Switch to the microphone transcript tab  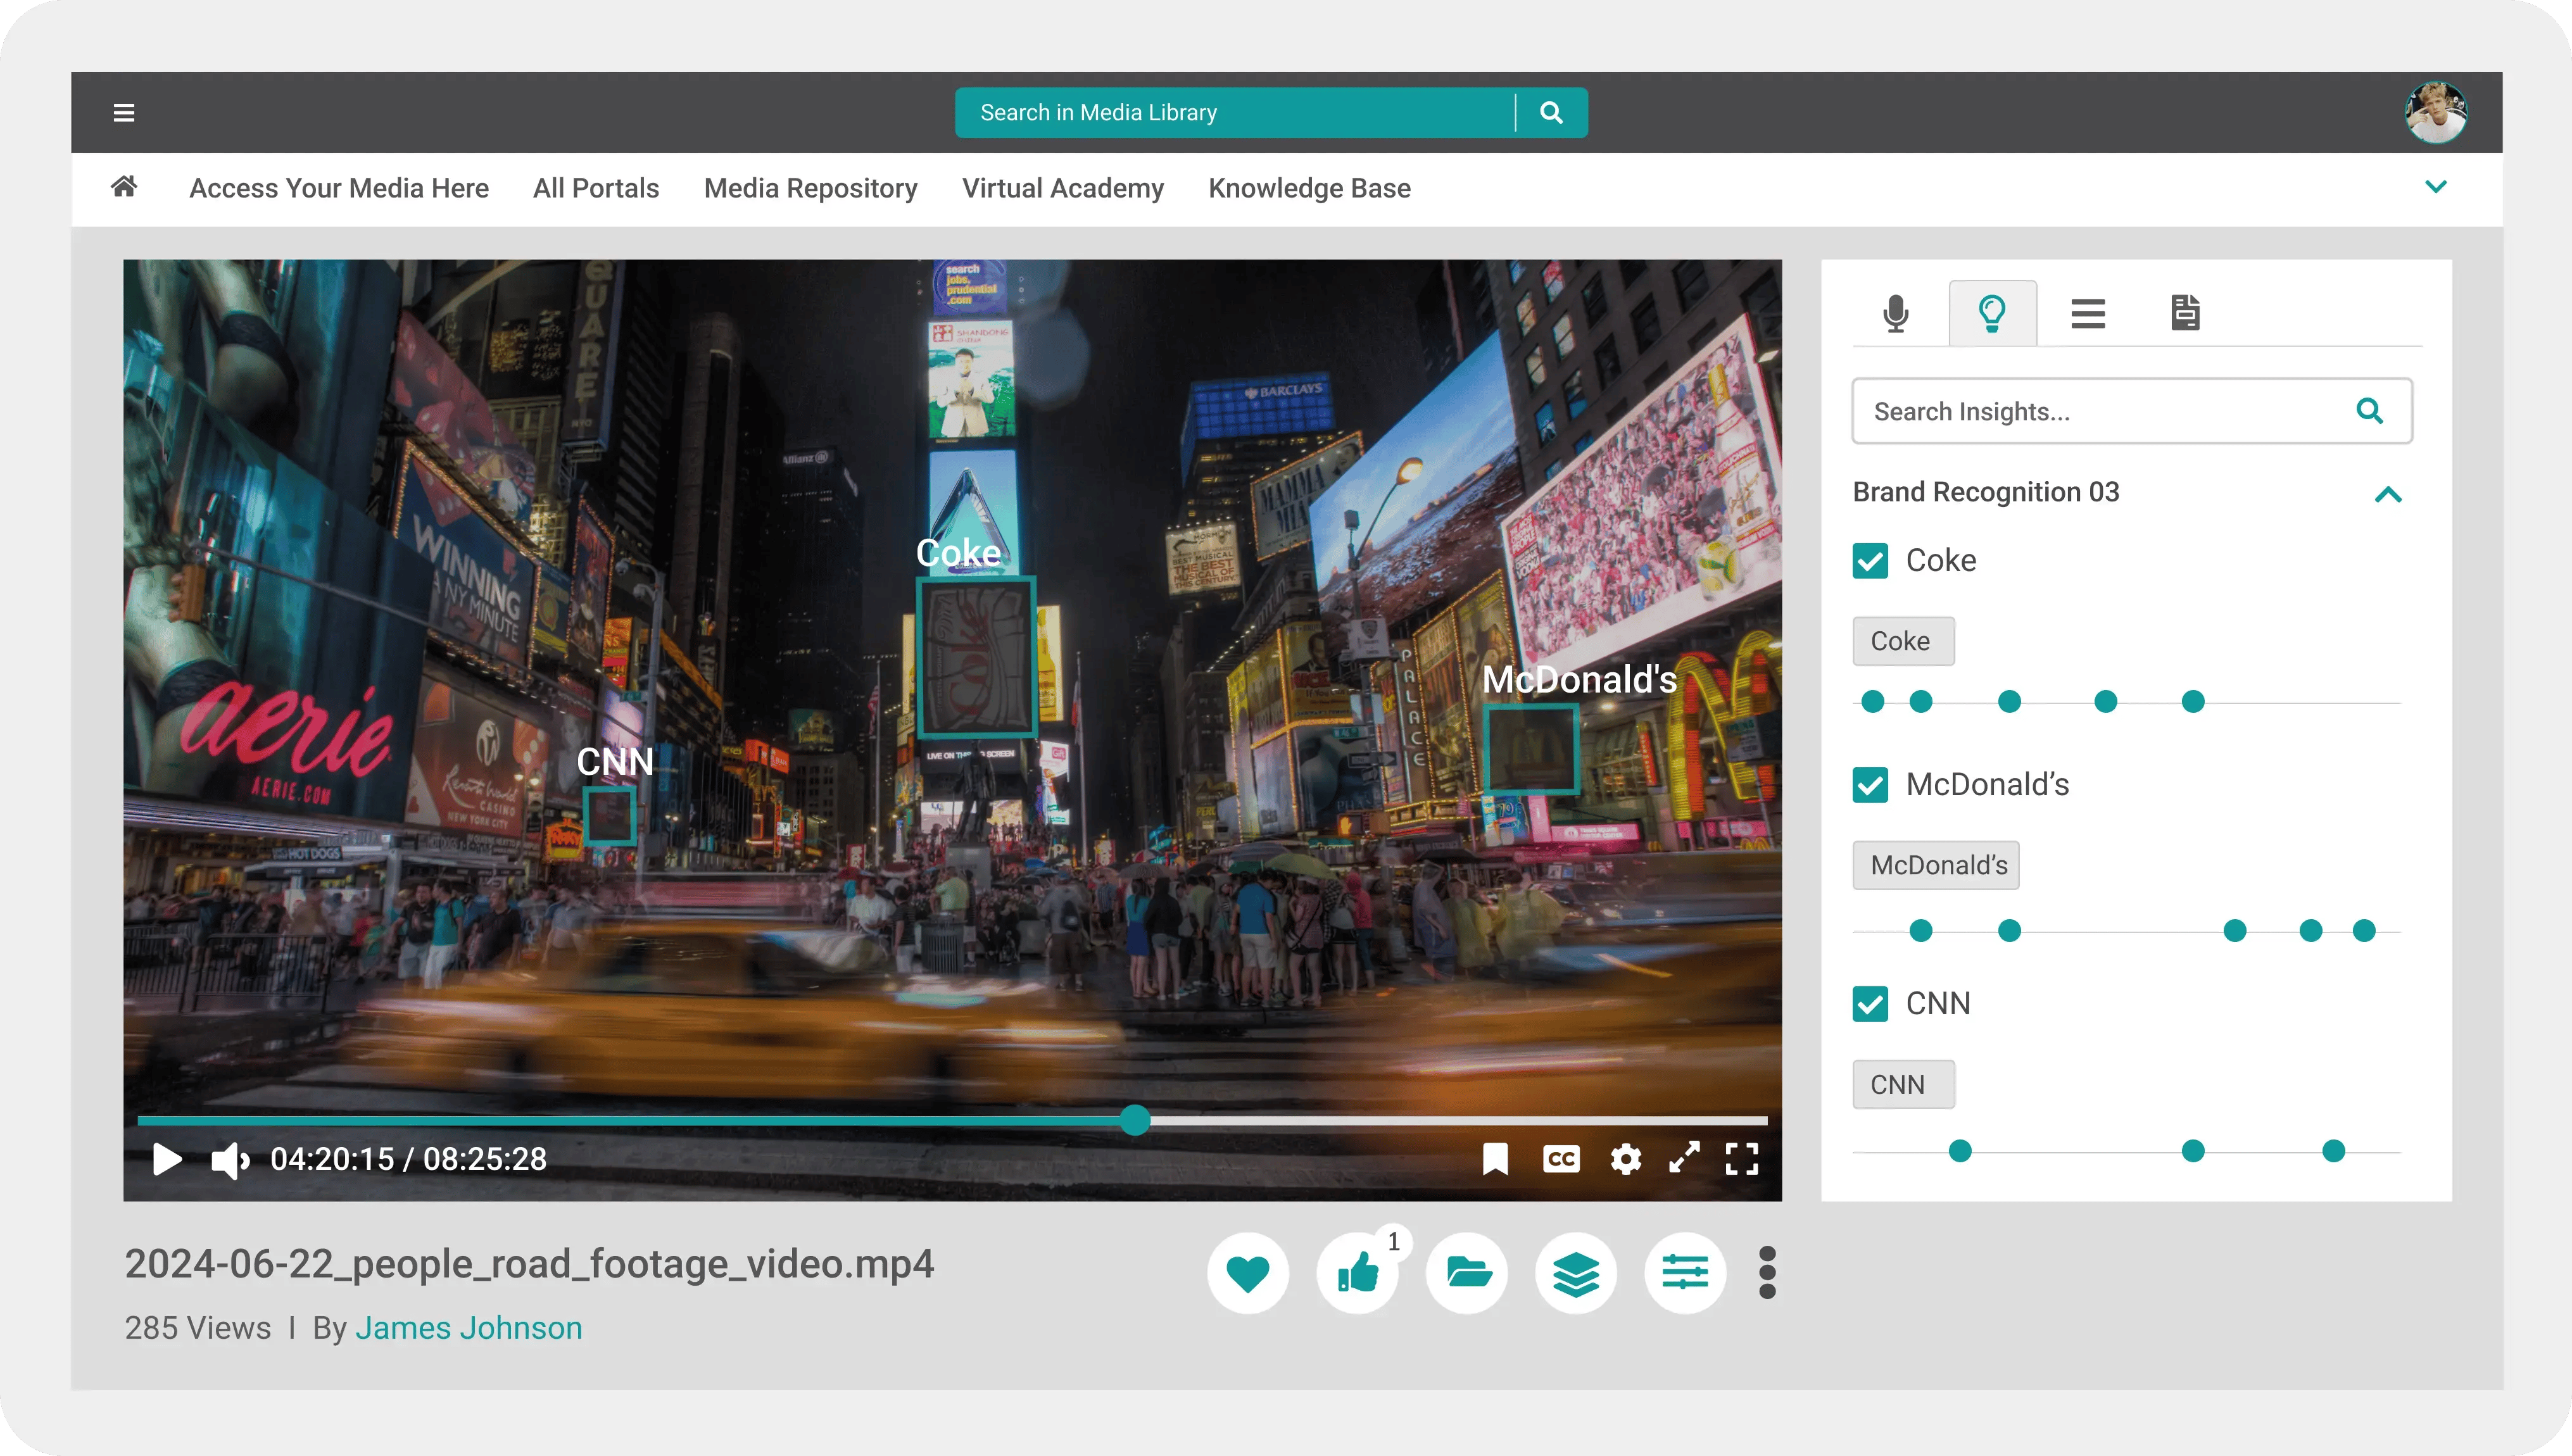(1895, 313)
